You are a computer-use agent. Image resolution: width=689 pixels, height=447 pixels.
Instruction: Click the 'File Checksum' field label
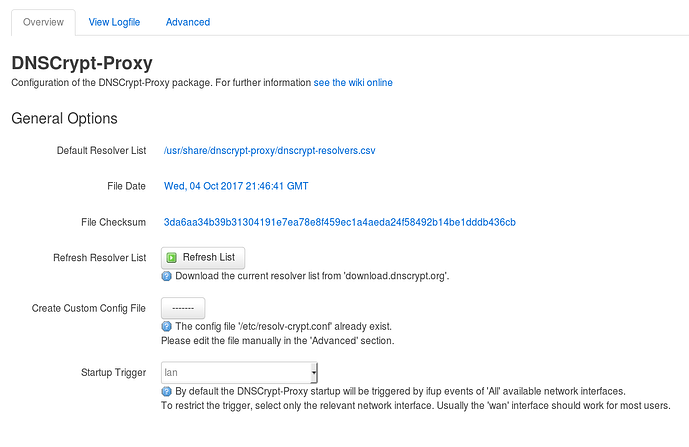pos(113,221)
